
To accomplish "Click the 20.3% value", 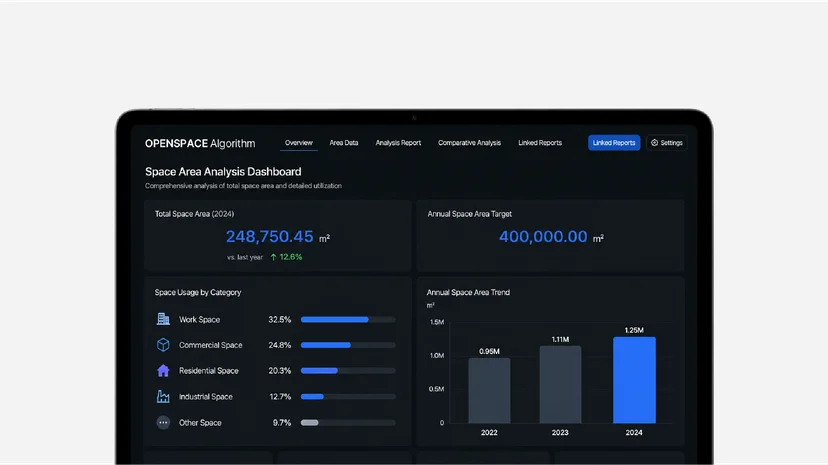I will 279,371.
